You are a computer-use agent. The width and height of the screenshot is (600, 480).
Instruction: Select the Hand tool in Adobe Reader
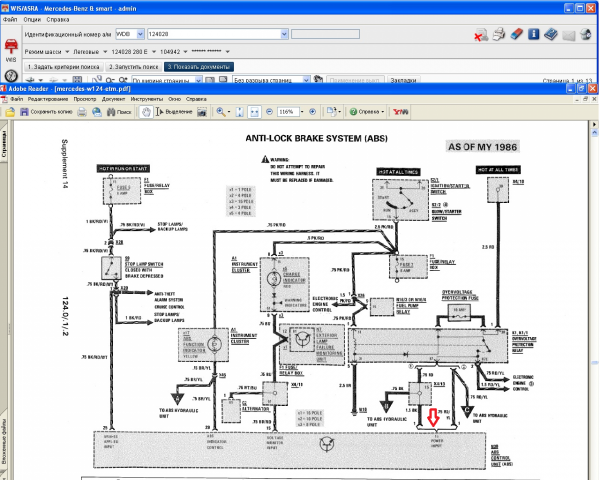(x=146, y=112)
